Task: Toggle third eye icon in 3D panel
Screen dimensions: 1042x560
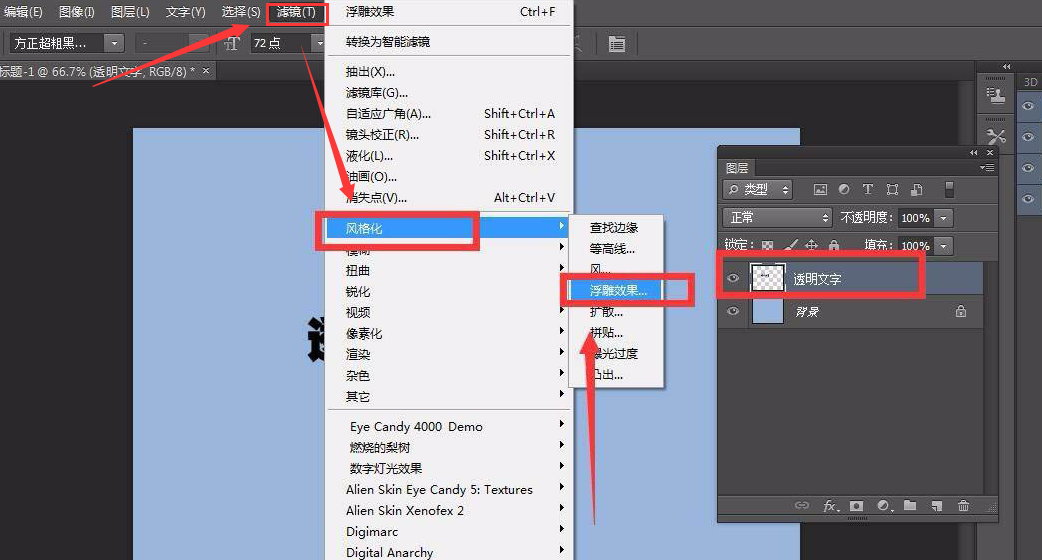Action: [1028, 167]
